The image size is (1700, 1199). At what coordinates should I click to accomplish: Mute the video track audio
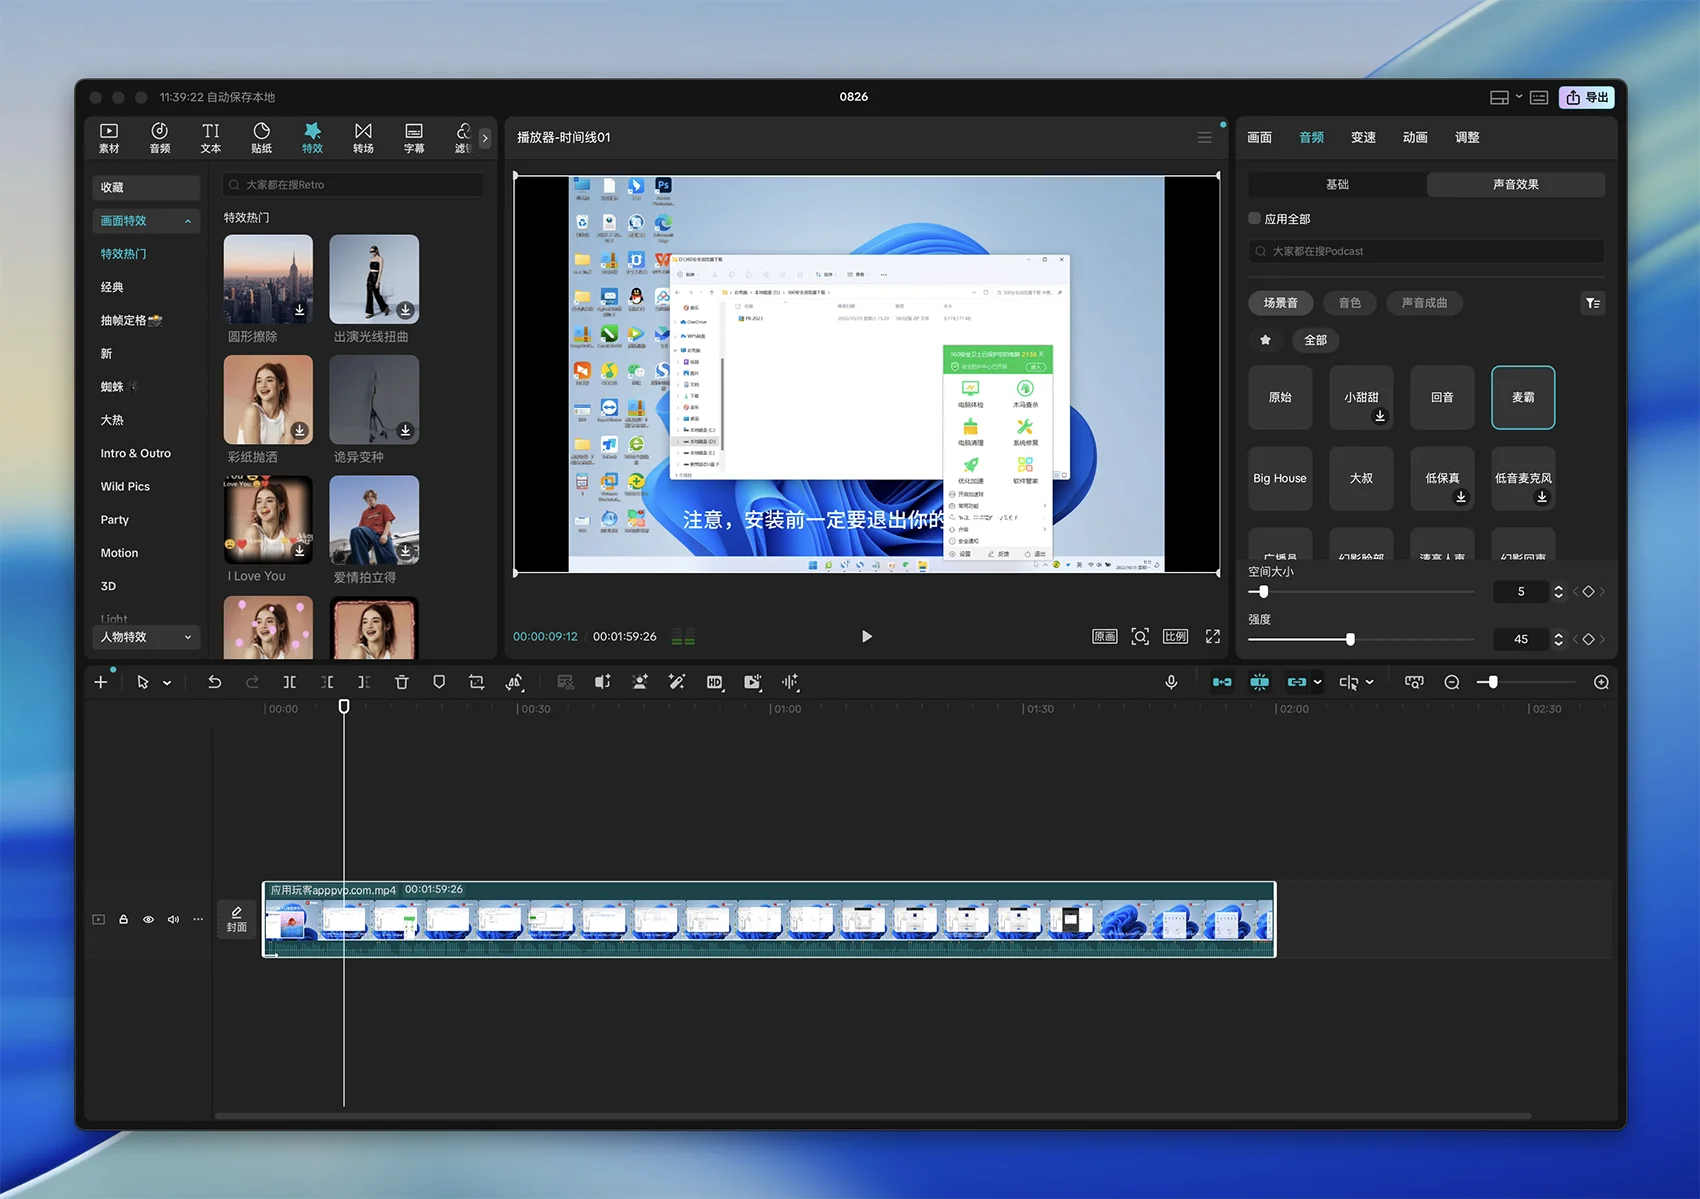coord(173,919)
